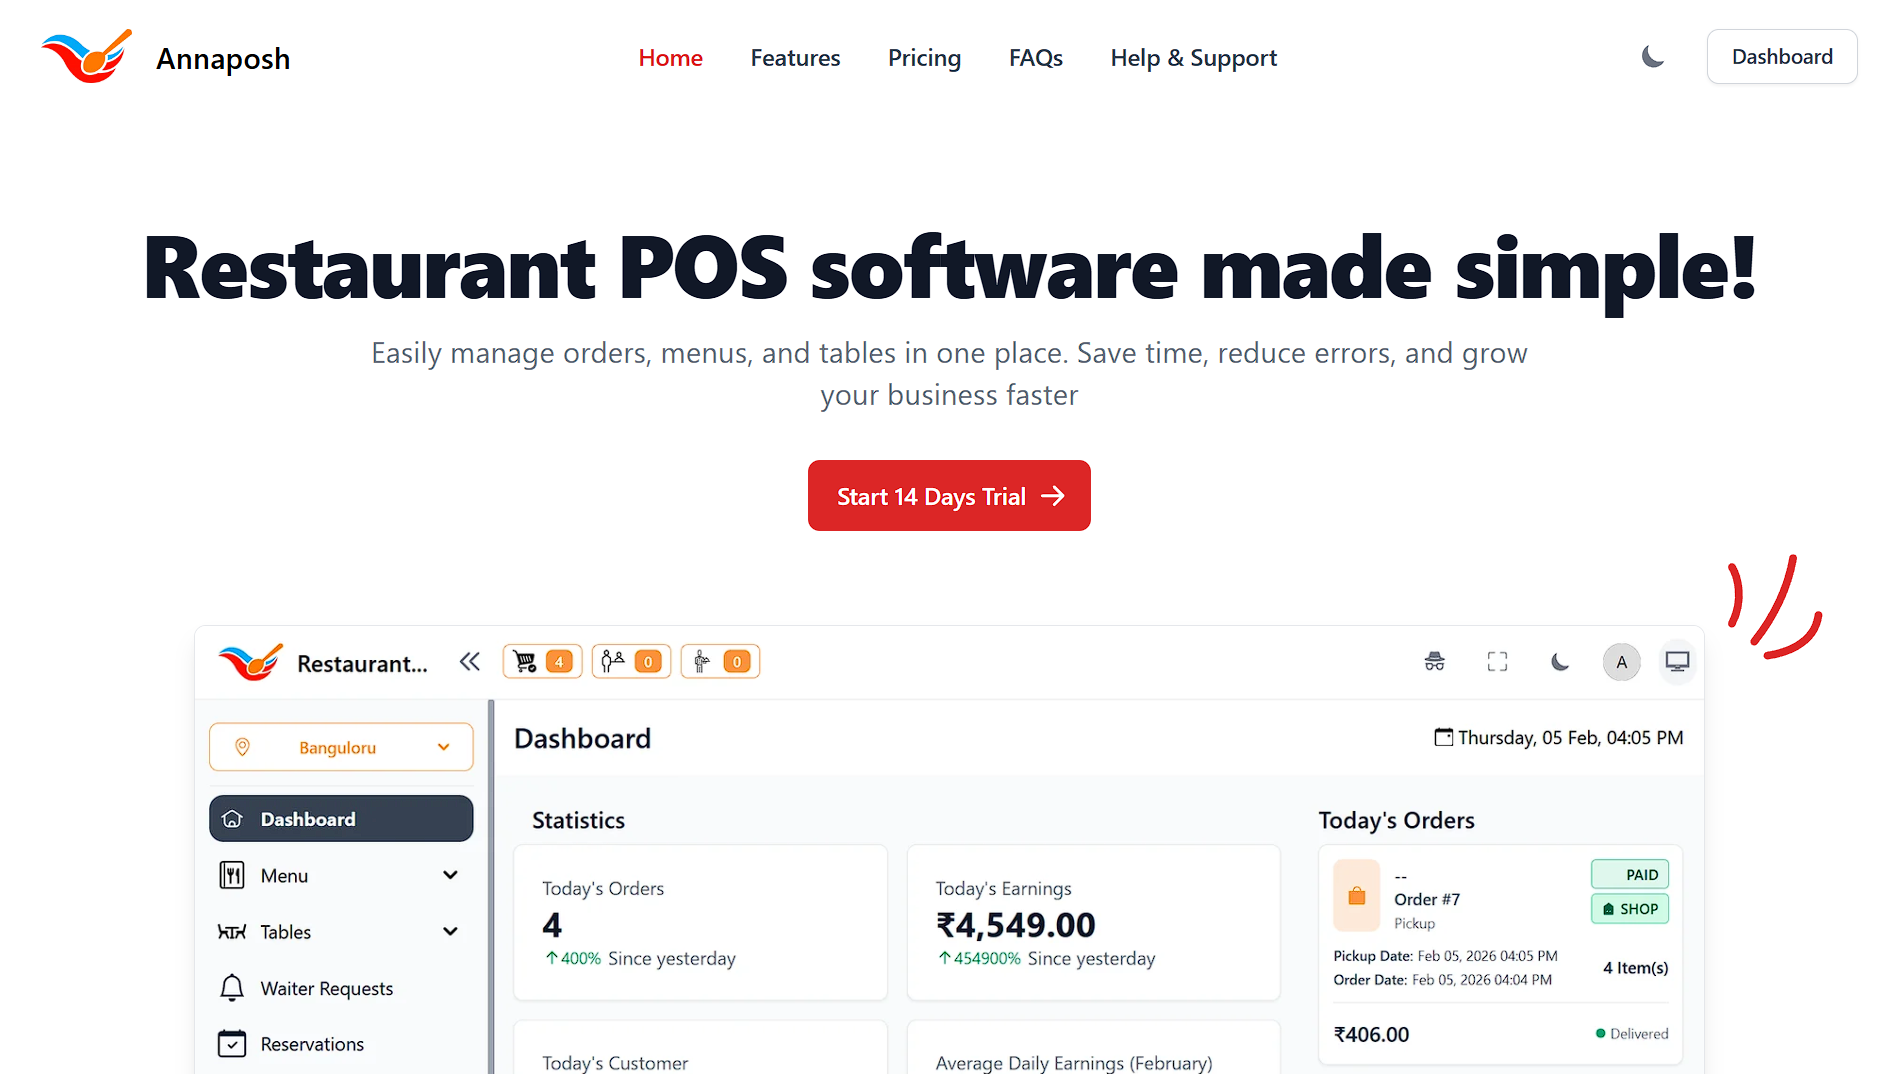Open the Dashboard button top right
This screenshot has width=1897, height=1074.
(1781, 56)
